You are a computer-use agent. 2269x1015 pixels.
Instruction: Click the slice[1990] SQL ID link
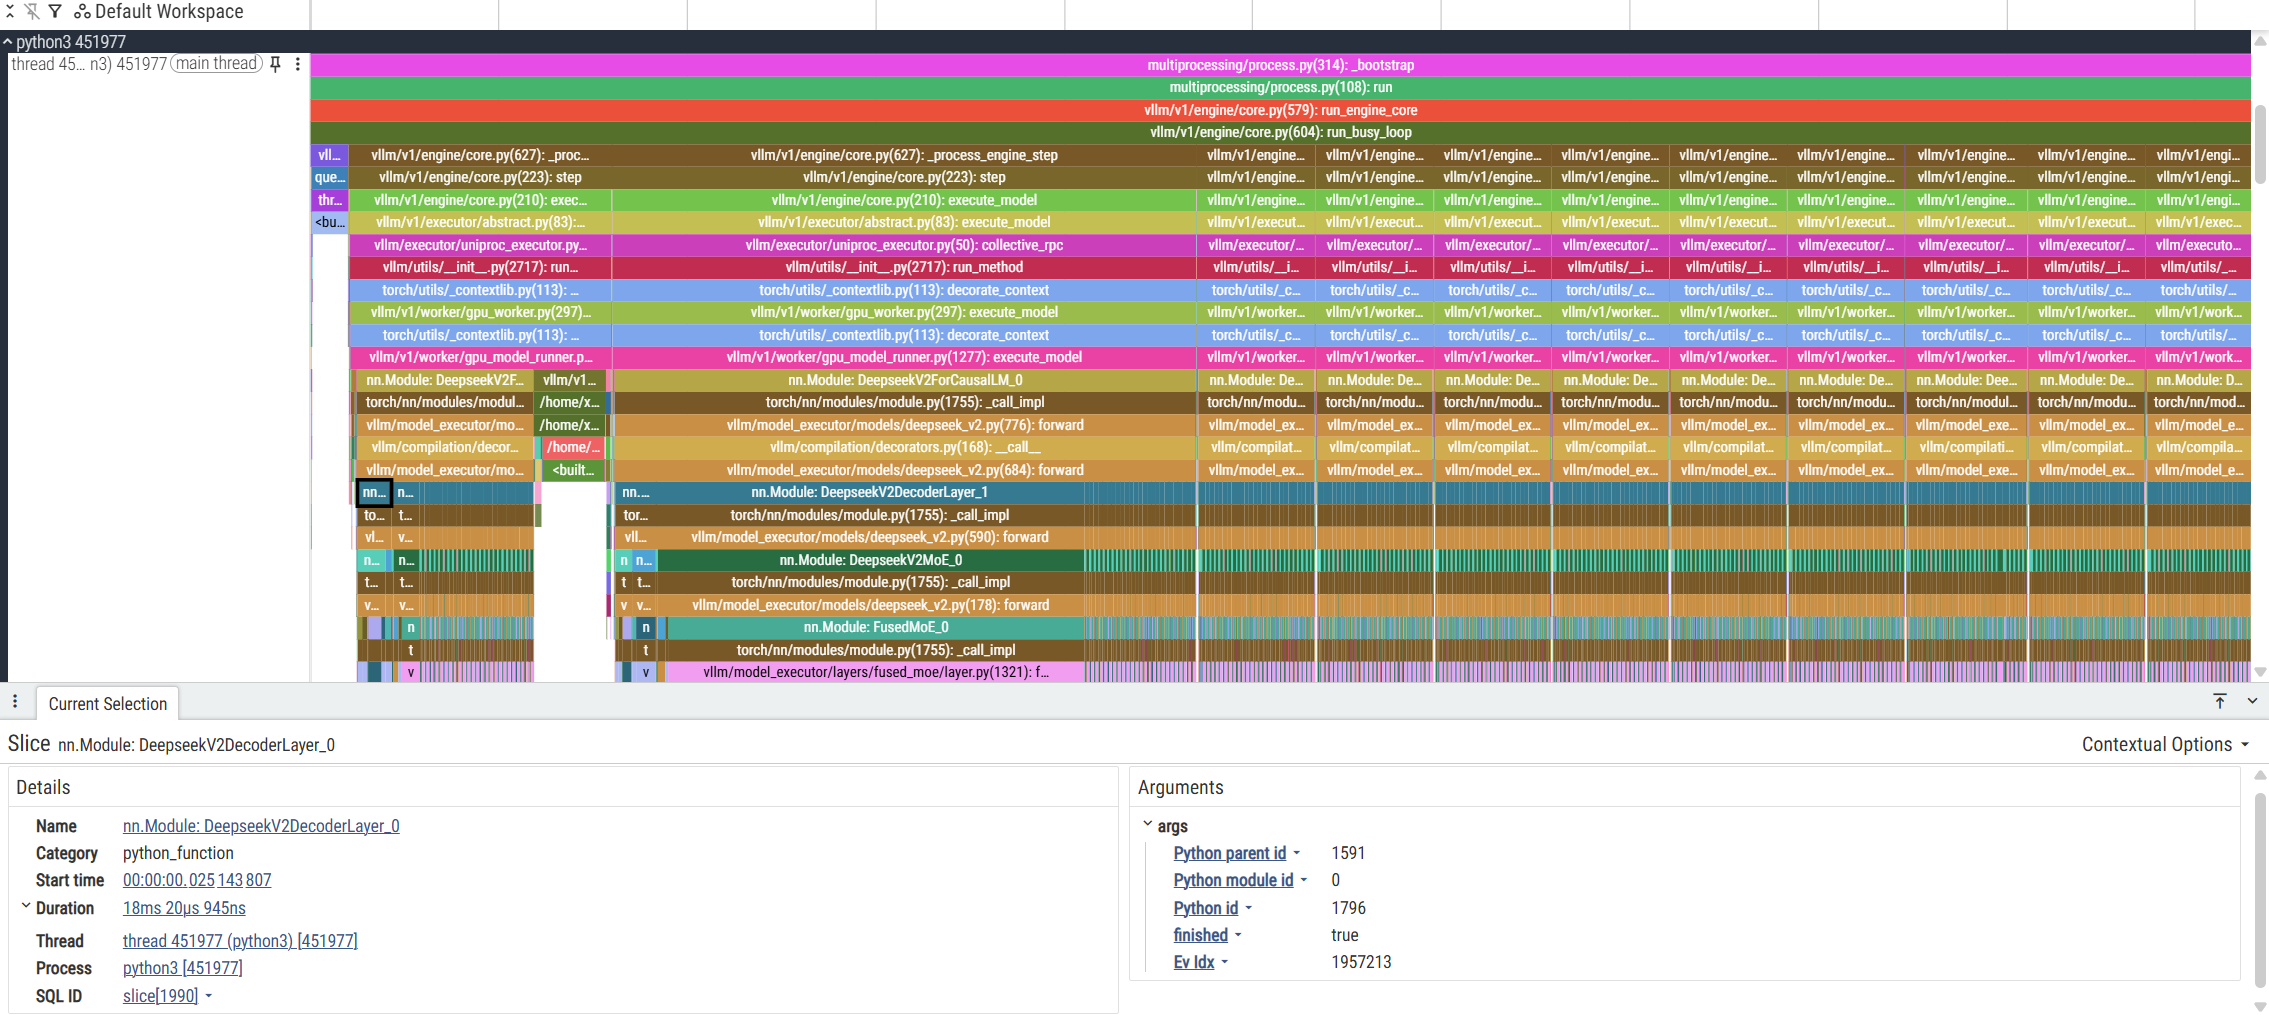pos(160,996)
